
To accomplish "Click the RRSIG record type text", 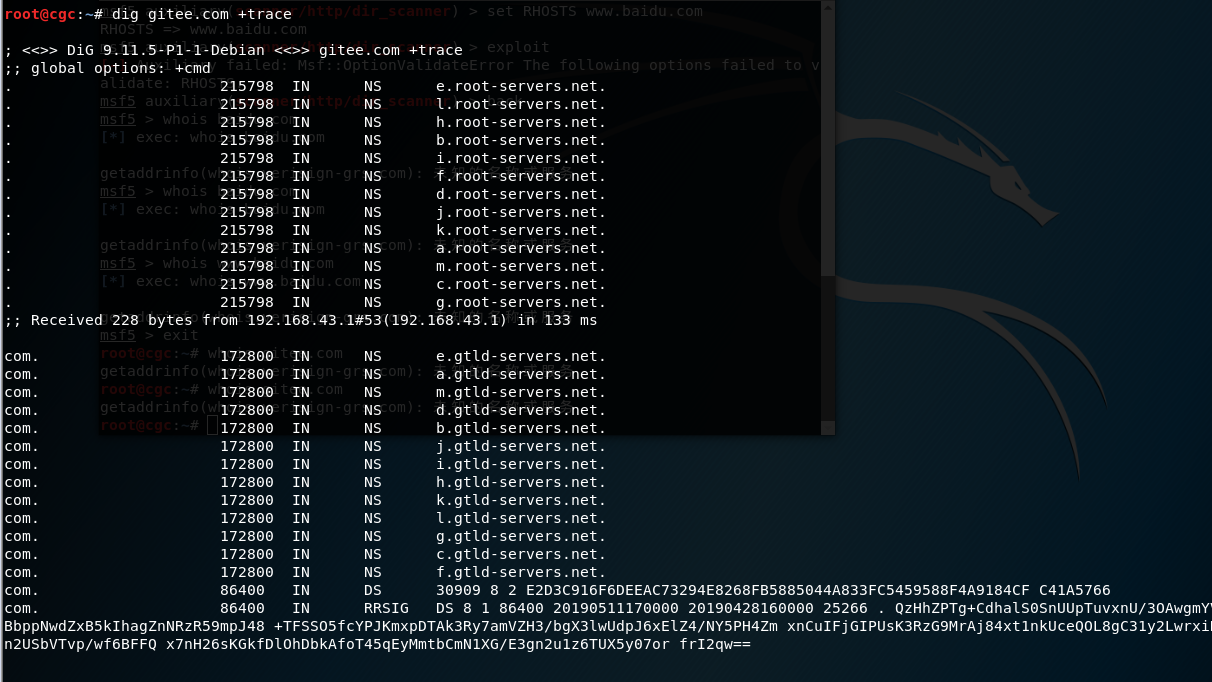I will 386,608.
